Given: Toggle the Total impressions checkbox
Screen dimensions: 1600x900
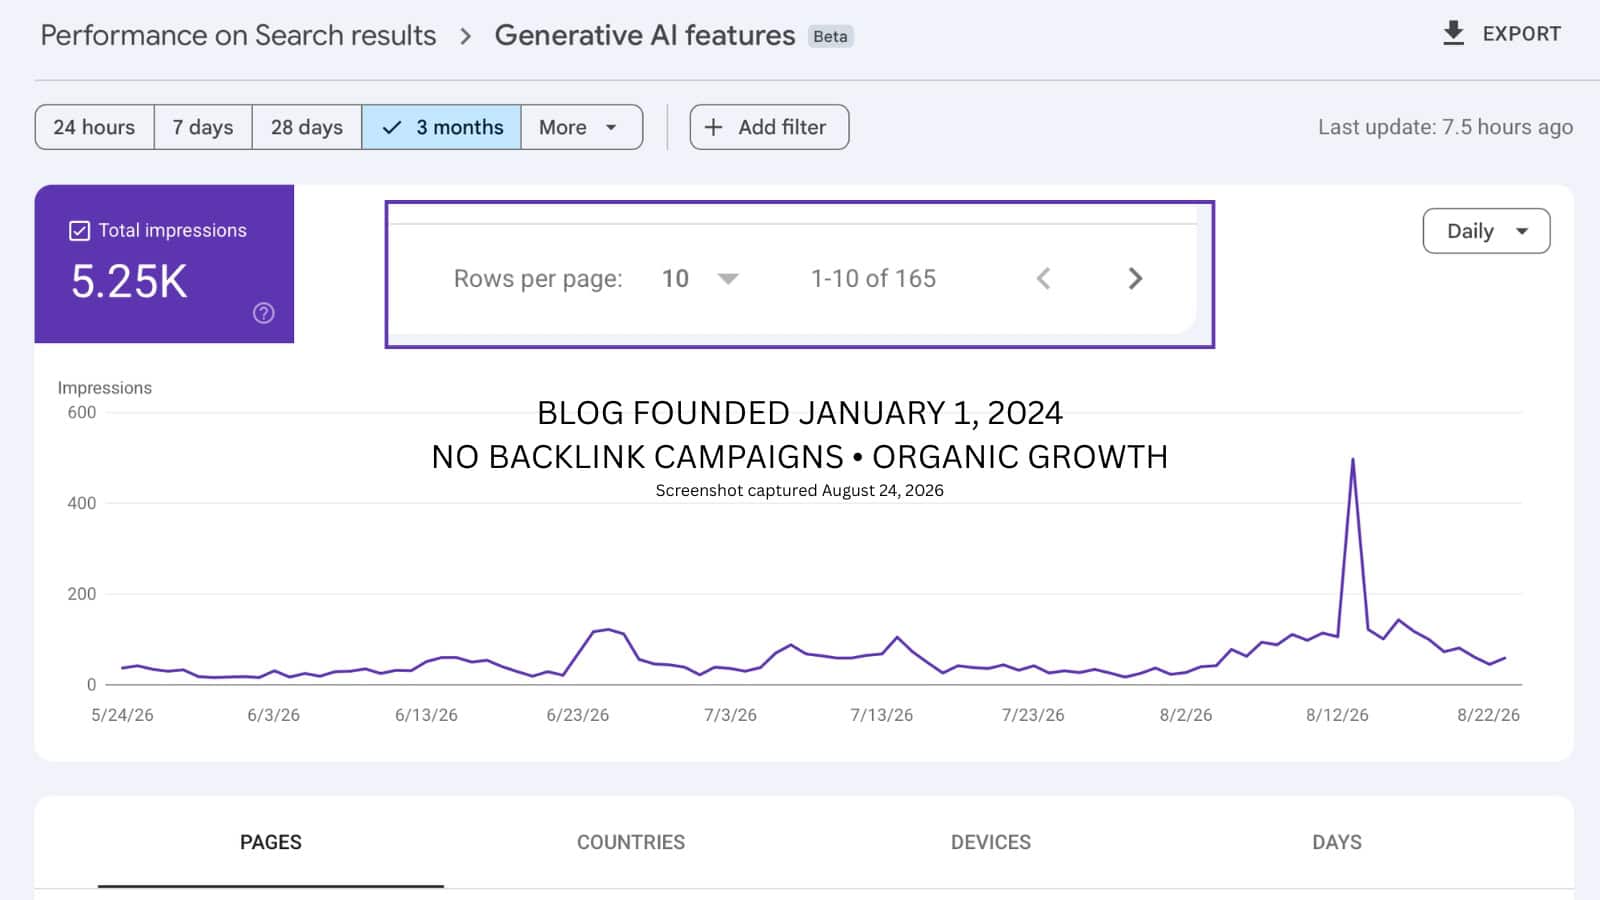Looking at the screenshot, I should click(x=80, y=231).
